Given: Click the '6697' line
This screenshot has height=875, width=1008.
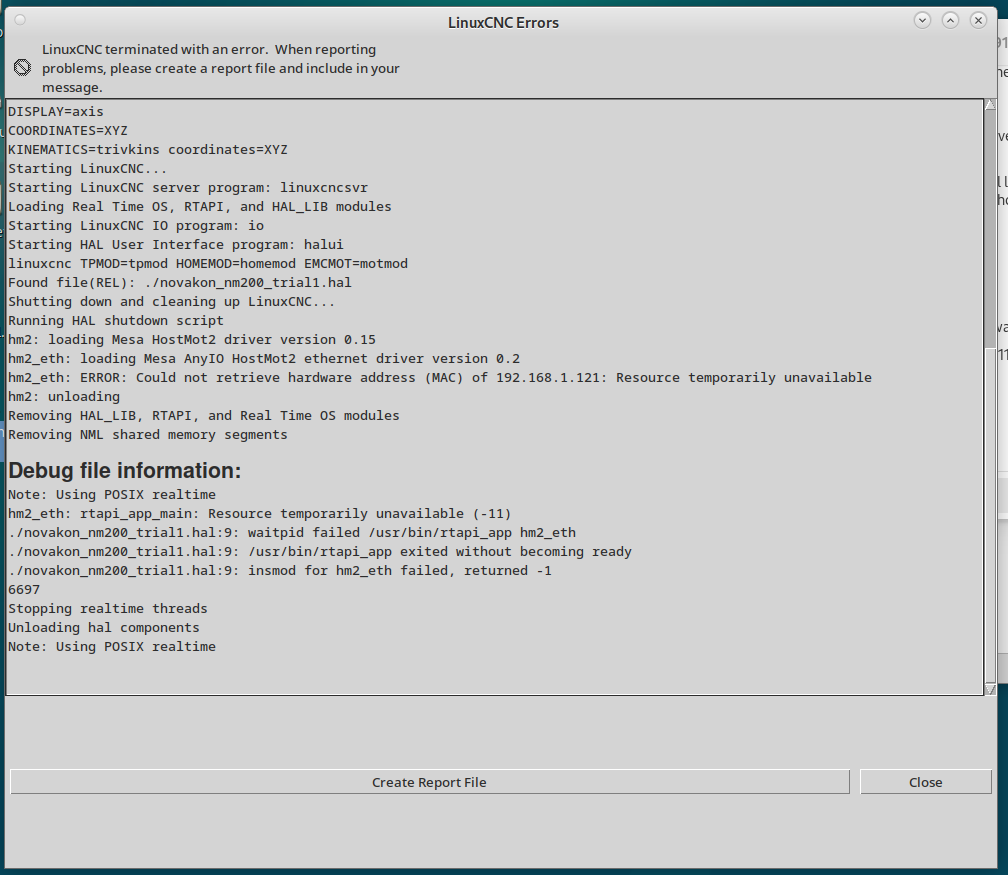Looking at the screenshot, I should tap(24, 590).
